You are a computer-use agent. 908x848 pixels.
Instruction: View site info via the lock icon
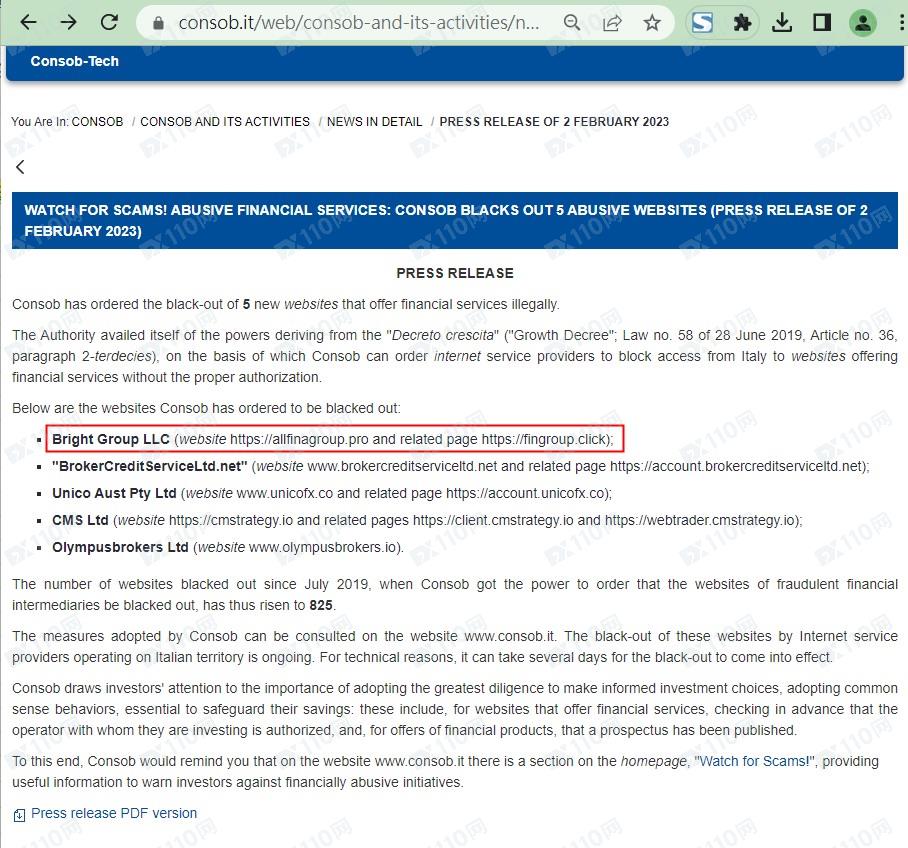(x=158, y=23)
